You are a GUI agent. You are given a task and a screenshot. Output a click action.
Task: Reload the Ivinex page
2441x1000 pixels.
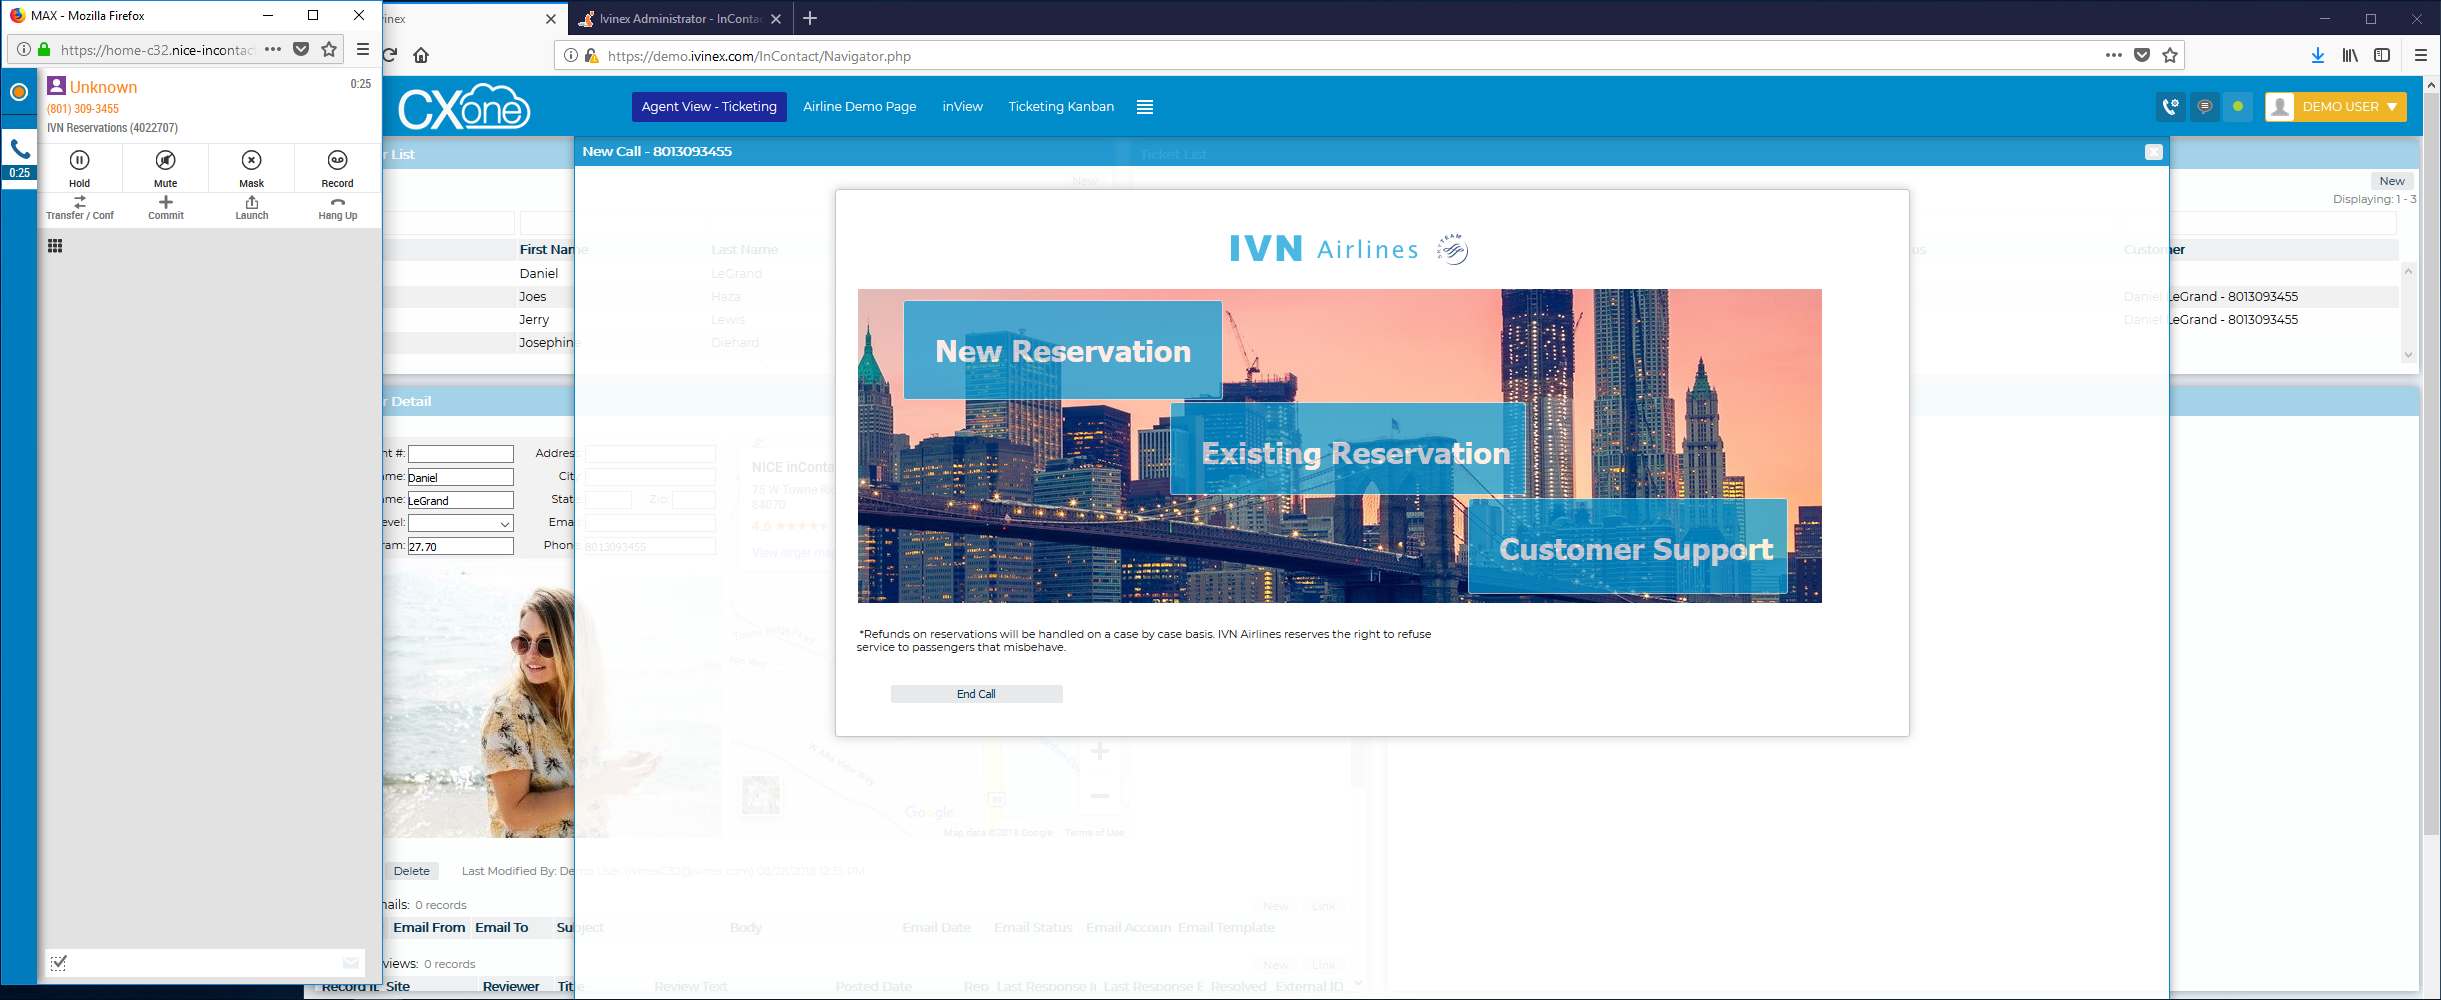tap(390, 55)
